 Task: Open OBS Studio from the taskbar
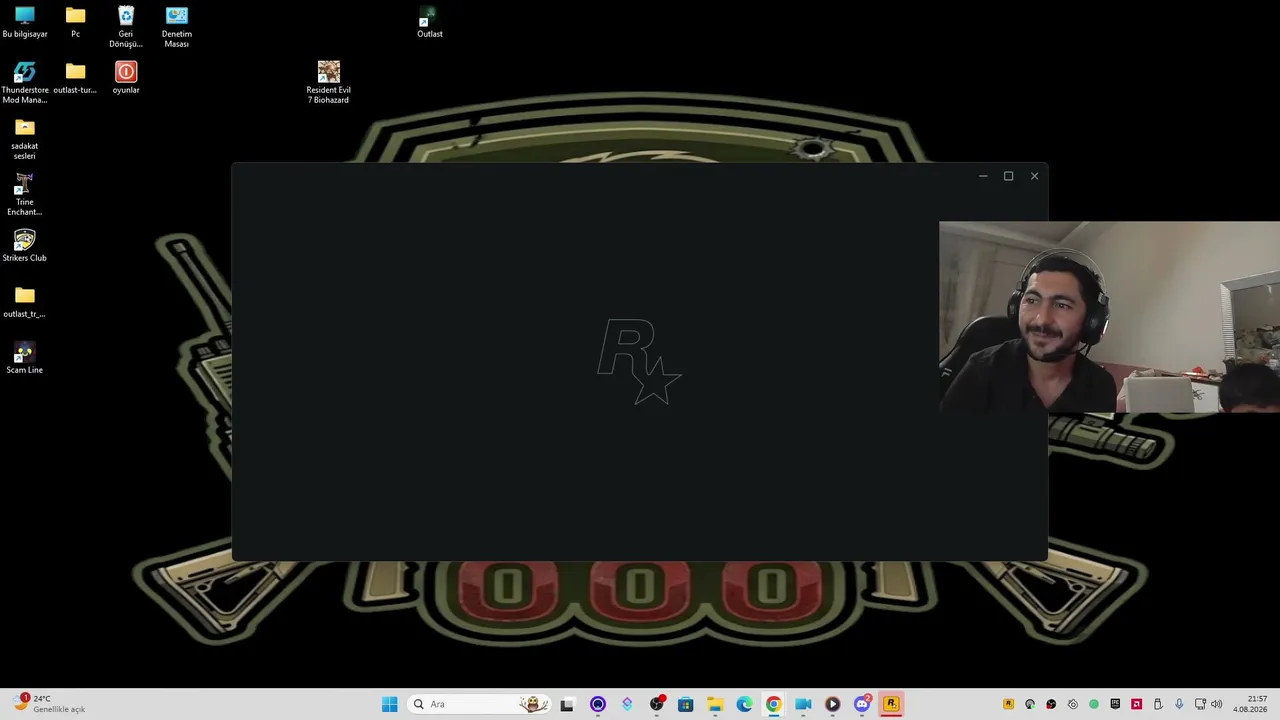coord(656,704)
